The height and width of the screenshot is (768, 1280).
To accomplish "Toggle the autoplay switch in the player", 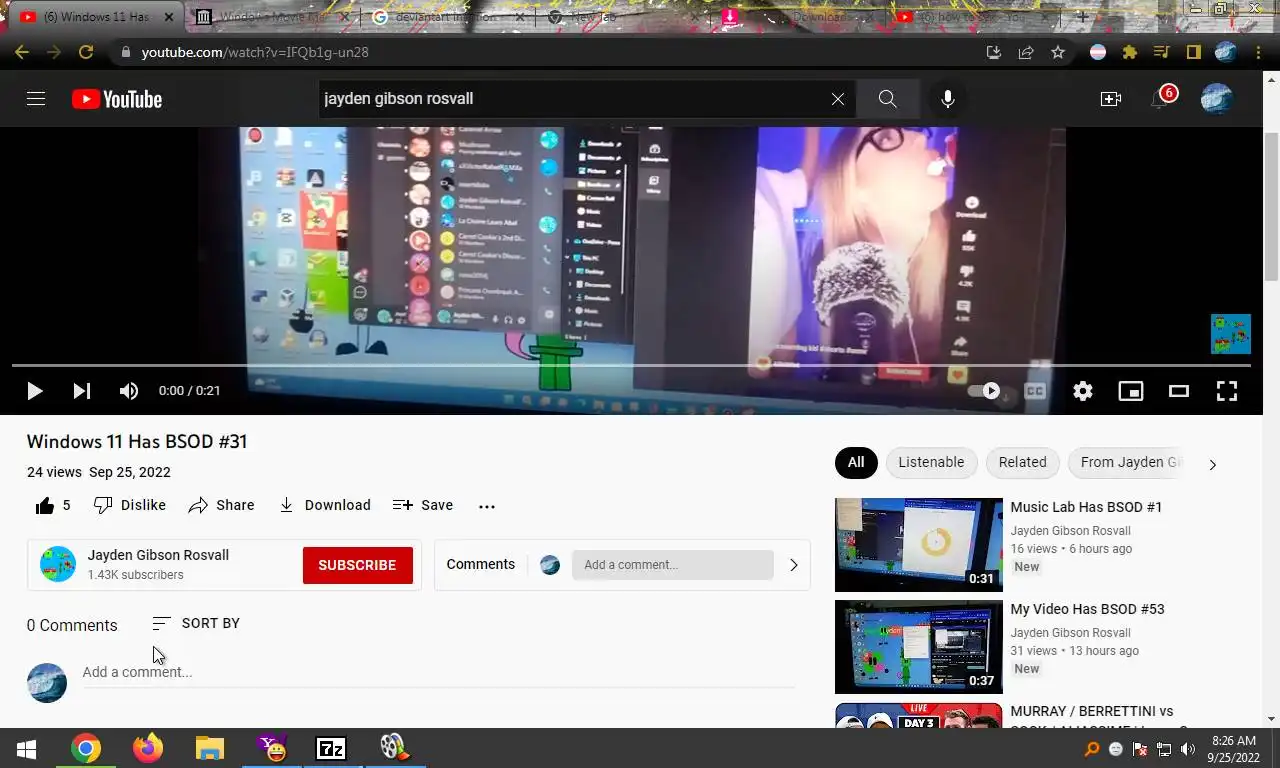I will point(984,391).
